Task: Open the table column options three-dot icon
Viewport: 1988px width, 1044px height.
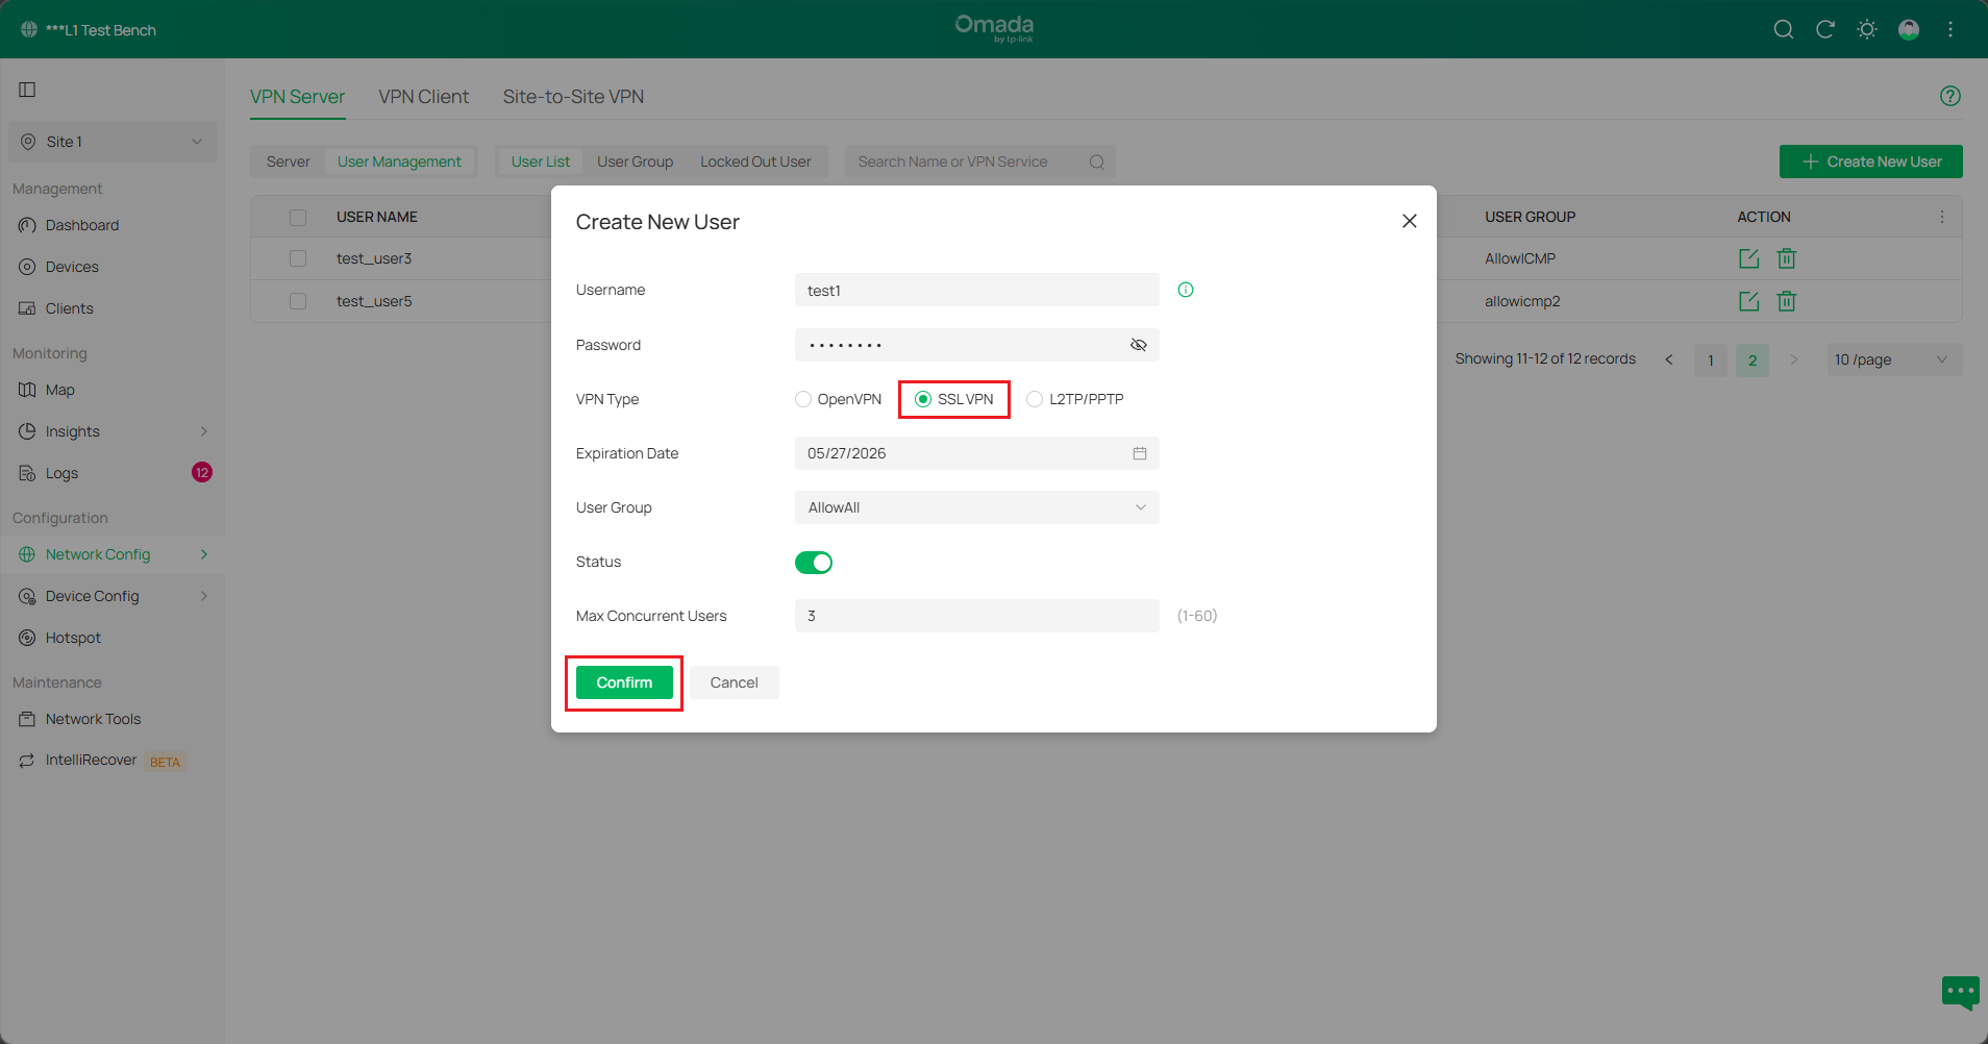Action: (1942, 217)
